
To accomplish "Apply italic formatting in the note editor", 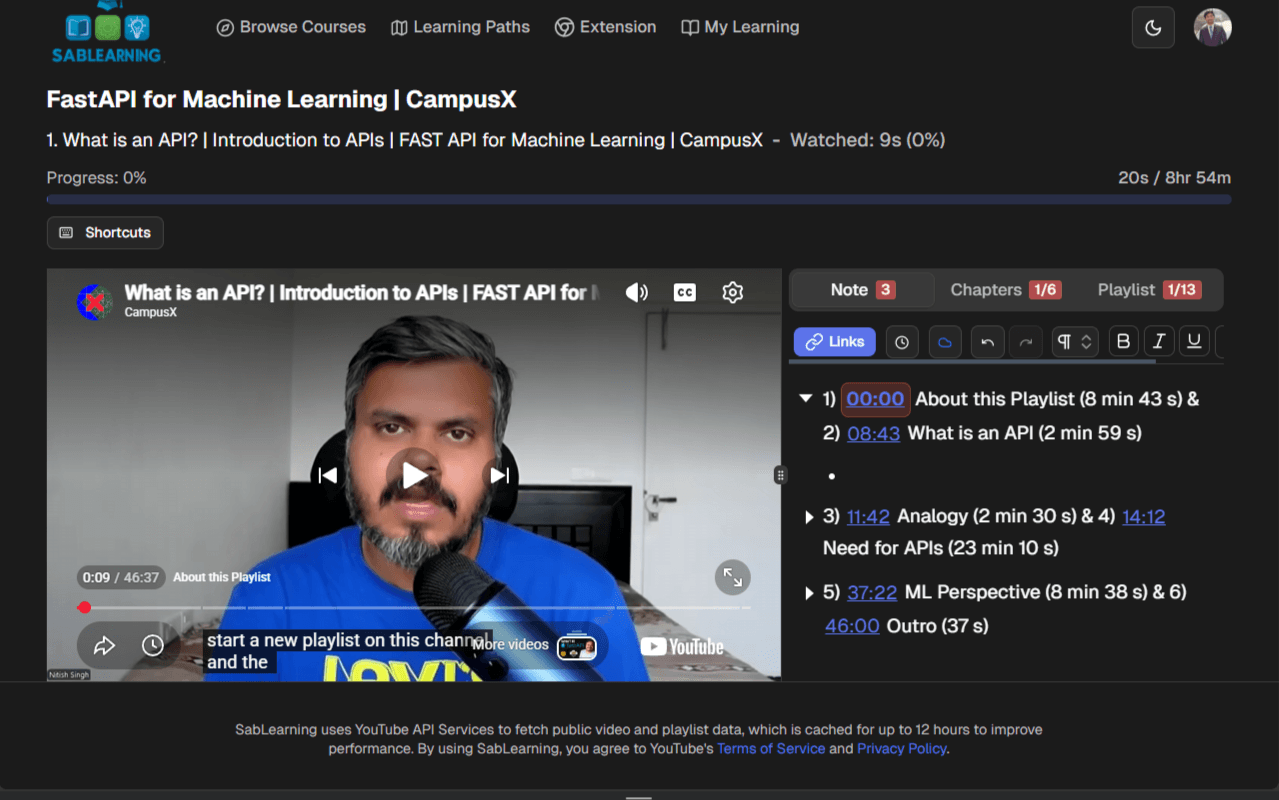I will 1158,341.
